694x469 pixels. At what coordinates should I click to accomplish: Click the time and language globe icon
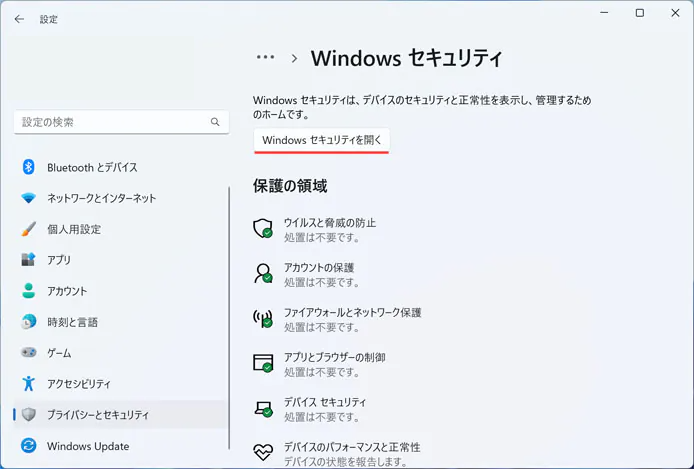29,322
